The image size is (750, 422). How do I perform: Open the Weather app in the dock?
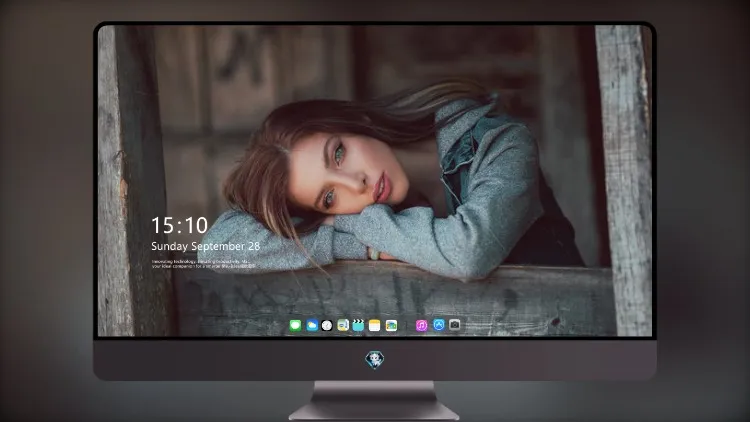click(x=312, y=325)
